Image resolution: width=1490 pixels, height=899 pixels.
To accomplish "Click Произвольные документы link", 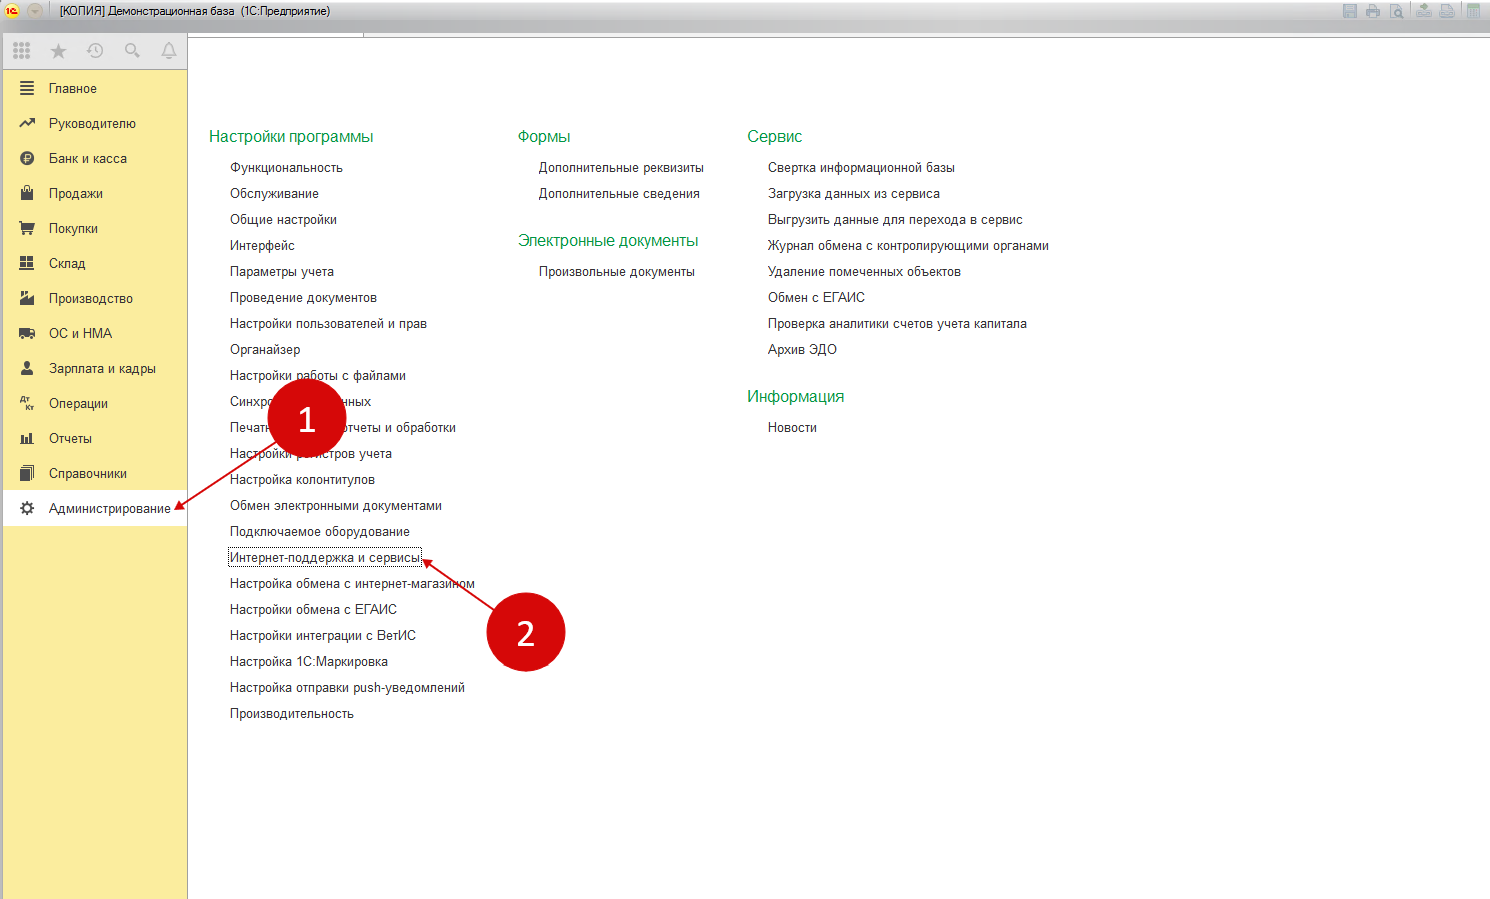I will pos(616,272).
